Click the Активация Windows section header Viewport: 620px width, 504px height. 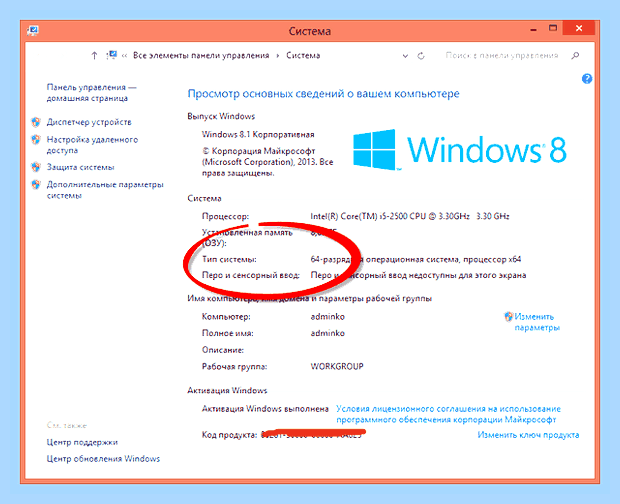coord(227,391)
